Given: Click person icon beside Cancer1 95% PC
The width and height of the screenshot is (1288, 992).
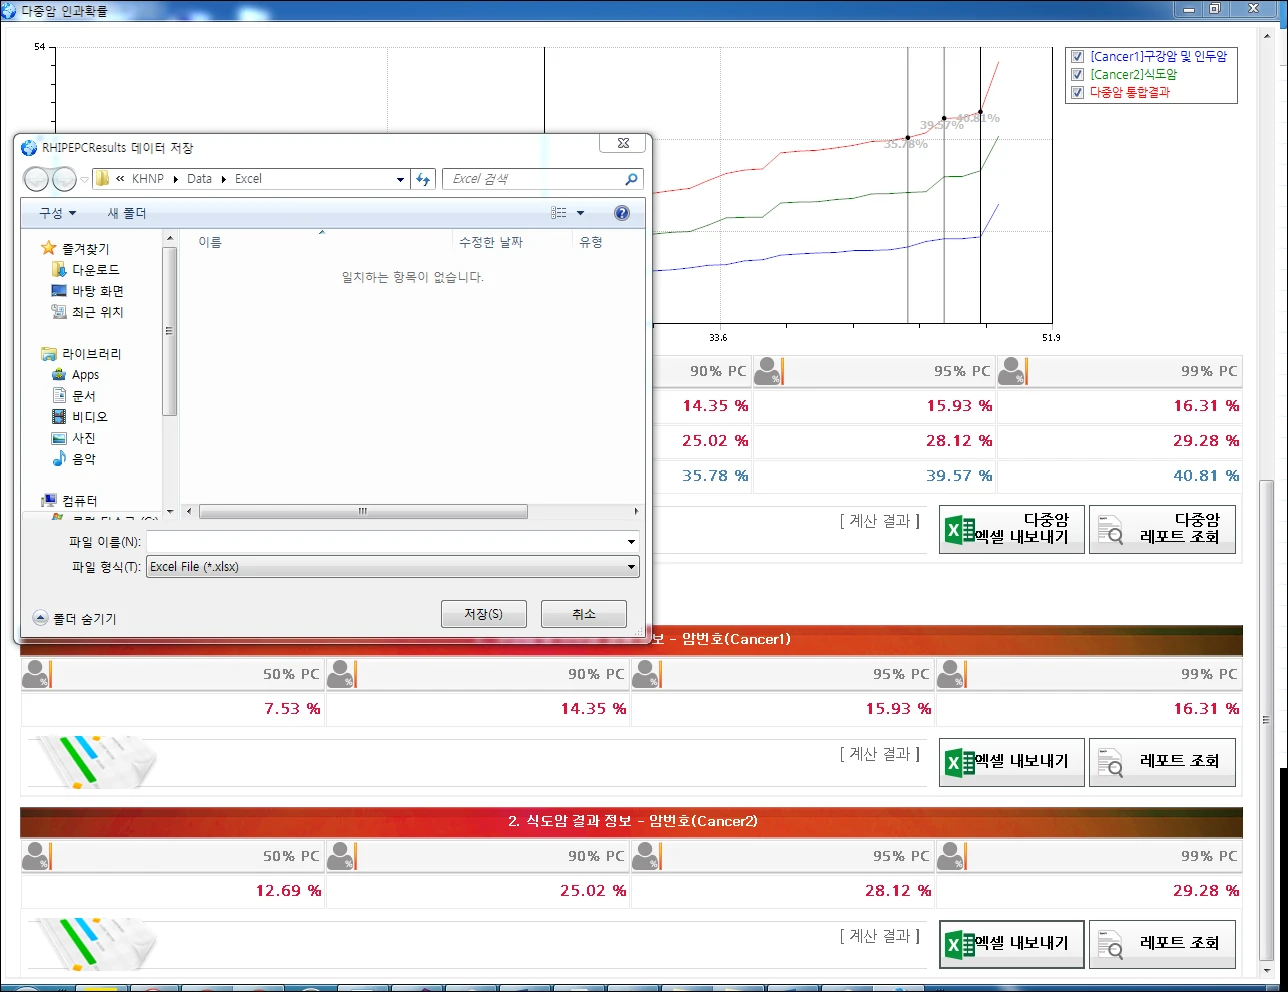Looking at the screenshot, I should click(x=646, y=674).
